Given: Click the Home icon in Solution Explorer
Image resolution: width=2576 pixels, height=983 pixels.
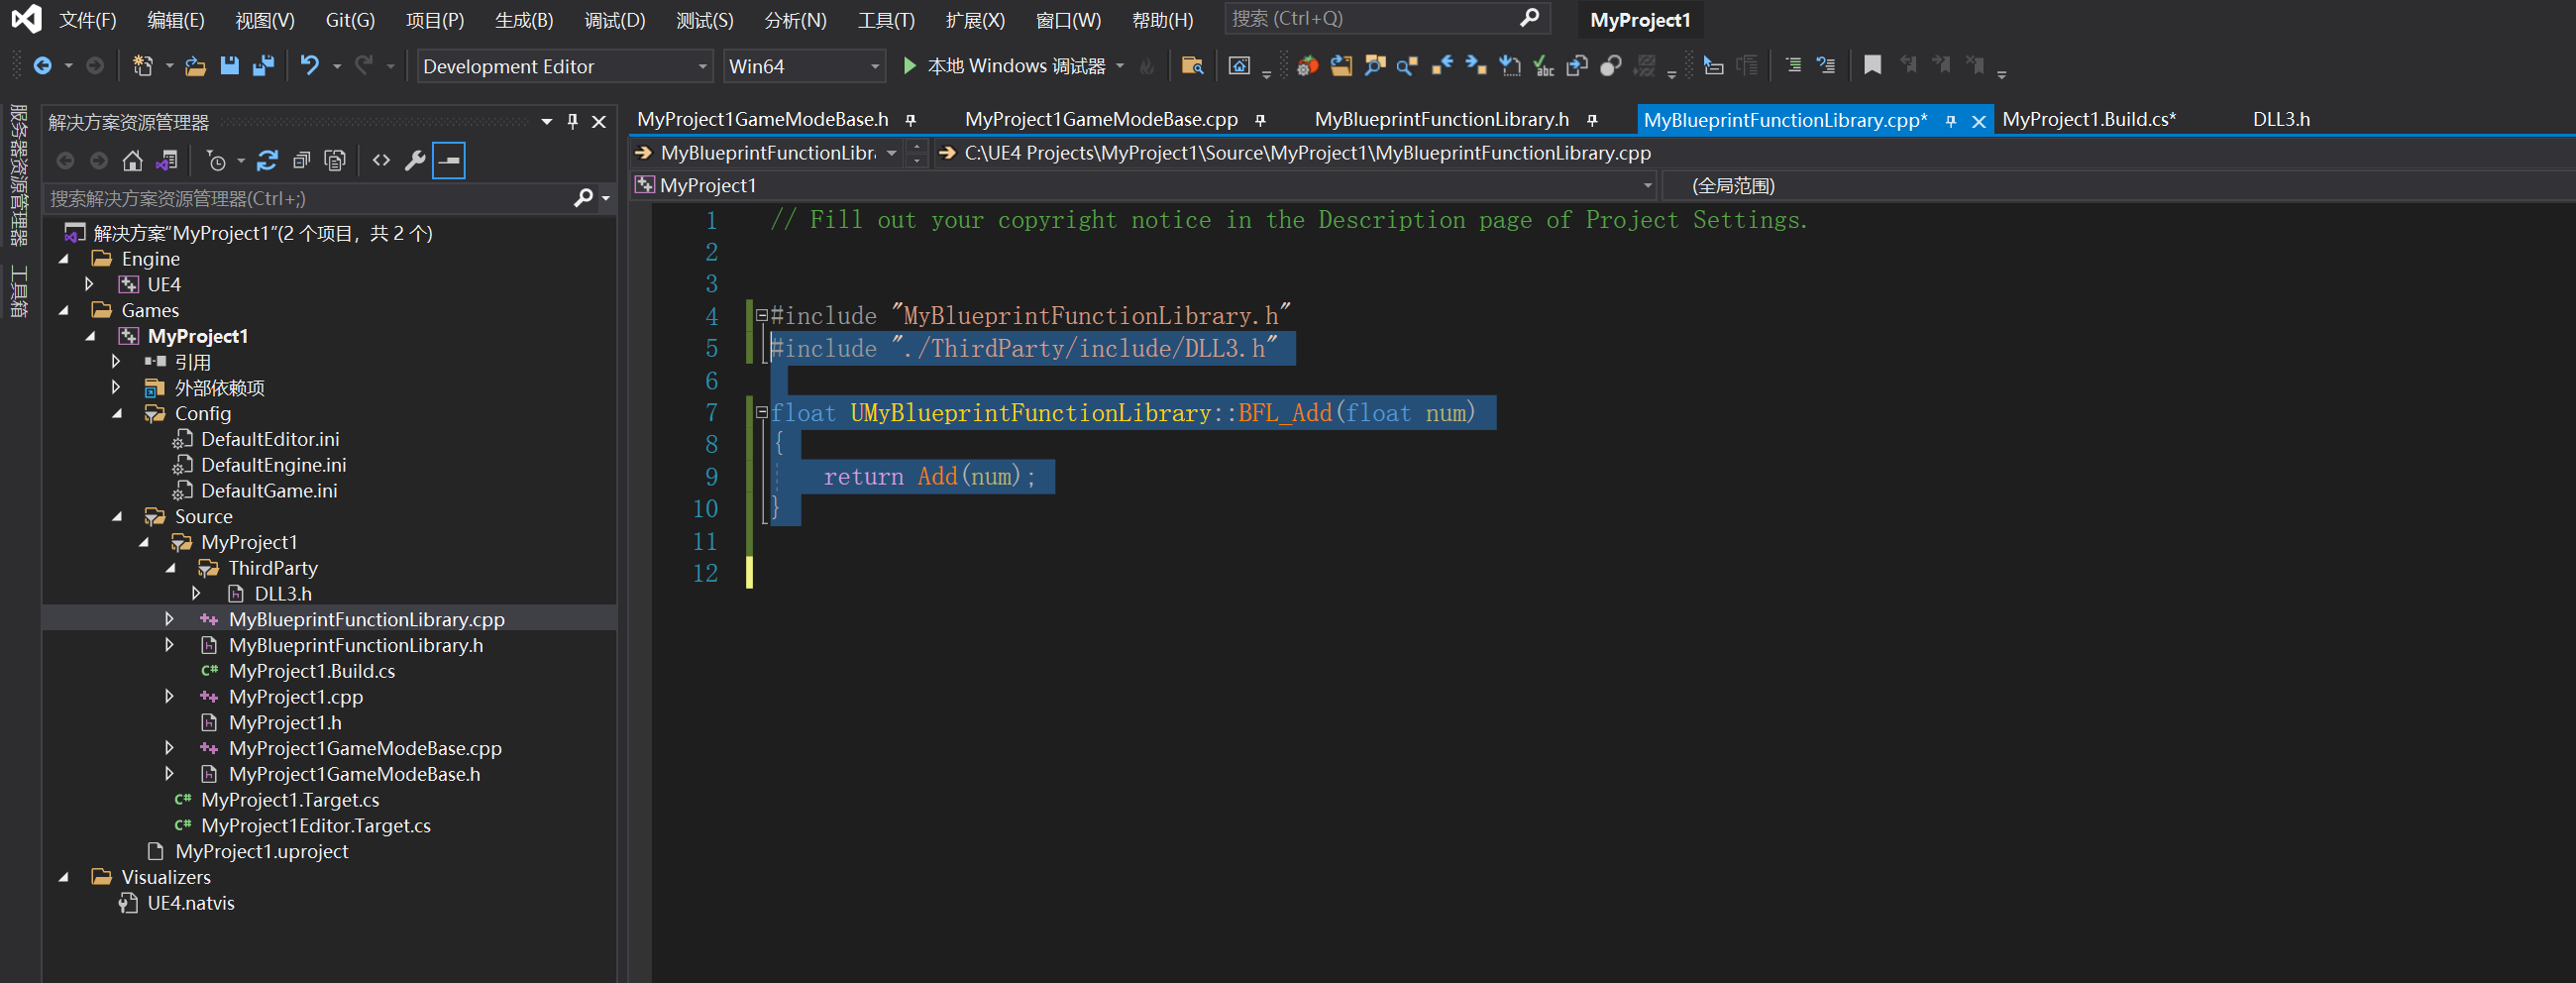Looking at the screenshot, I should [x=133, y=160].
